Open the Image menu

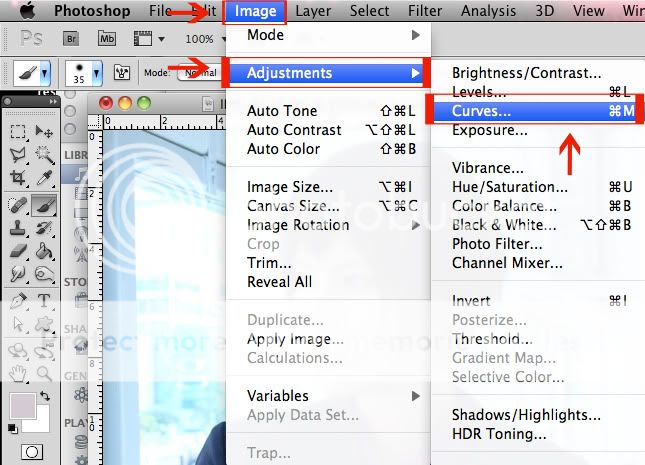255,11
